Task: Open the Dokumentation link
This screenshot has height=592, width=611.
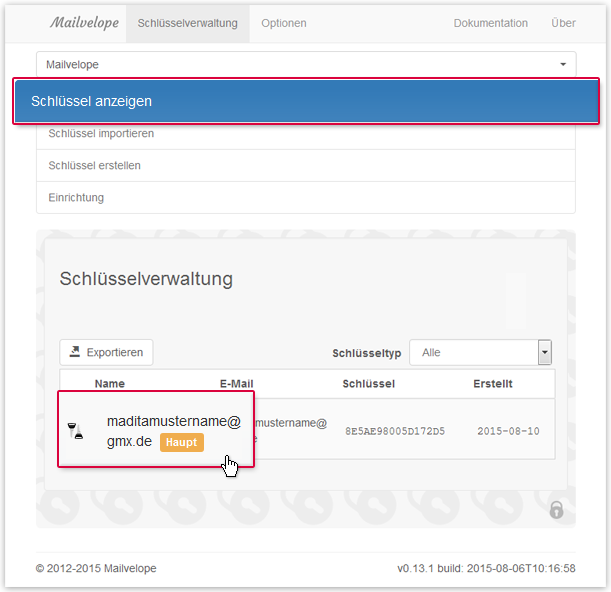Action: [x=491, y=23]
